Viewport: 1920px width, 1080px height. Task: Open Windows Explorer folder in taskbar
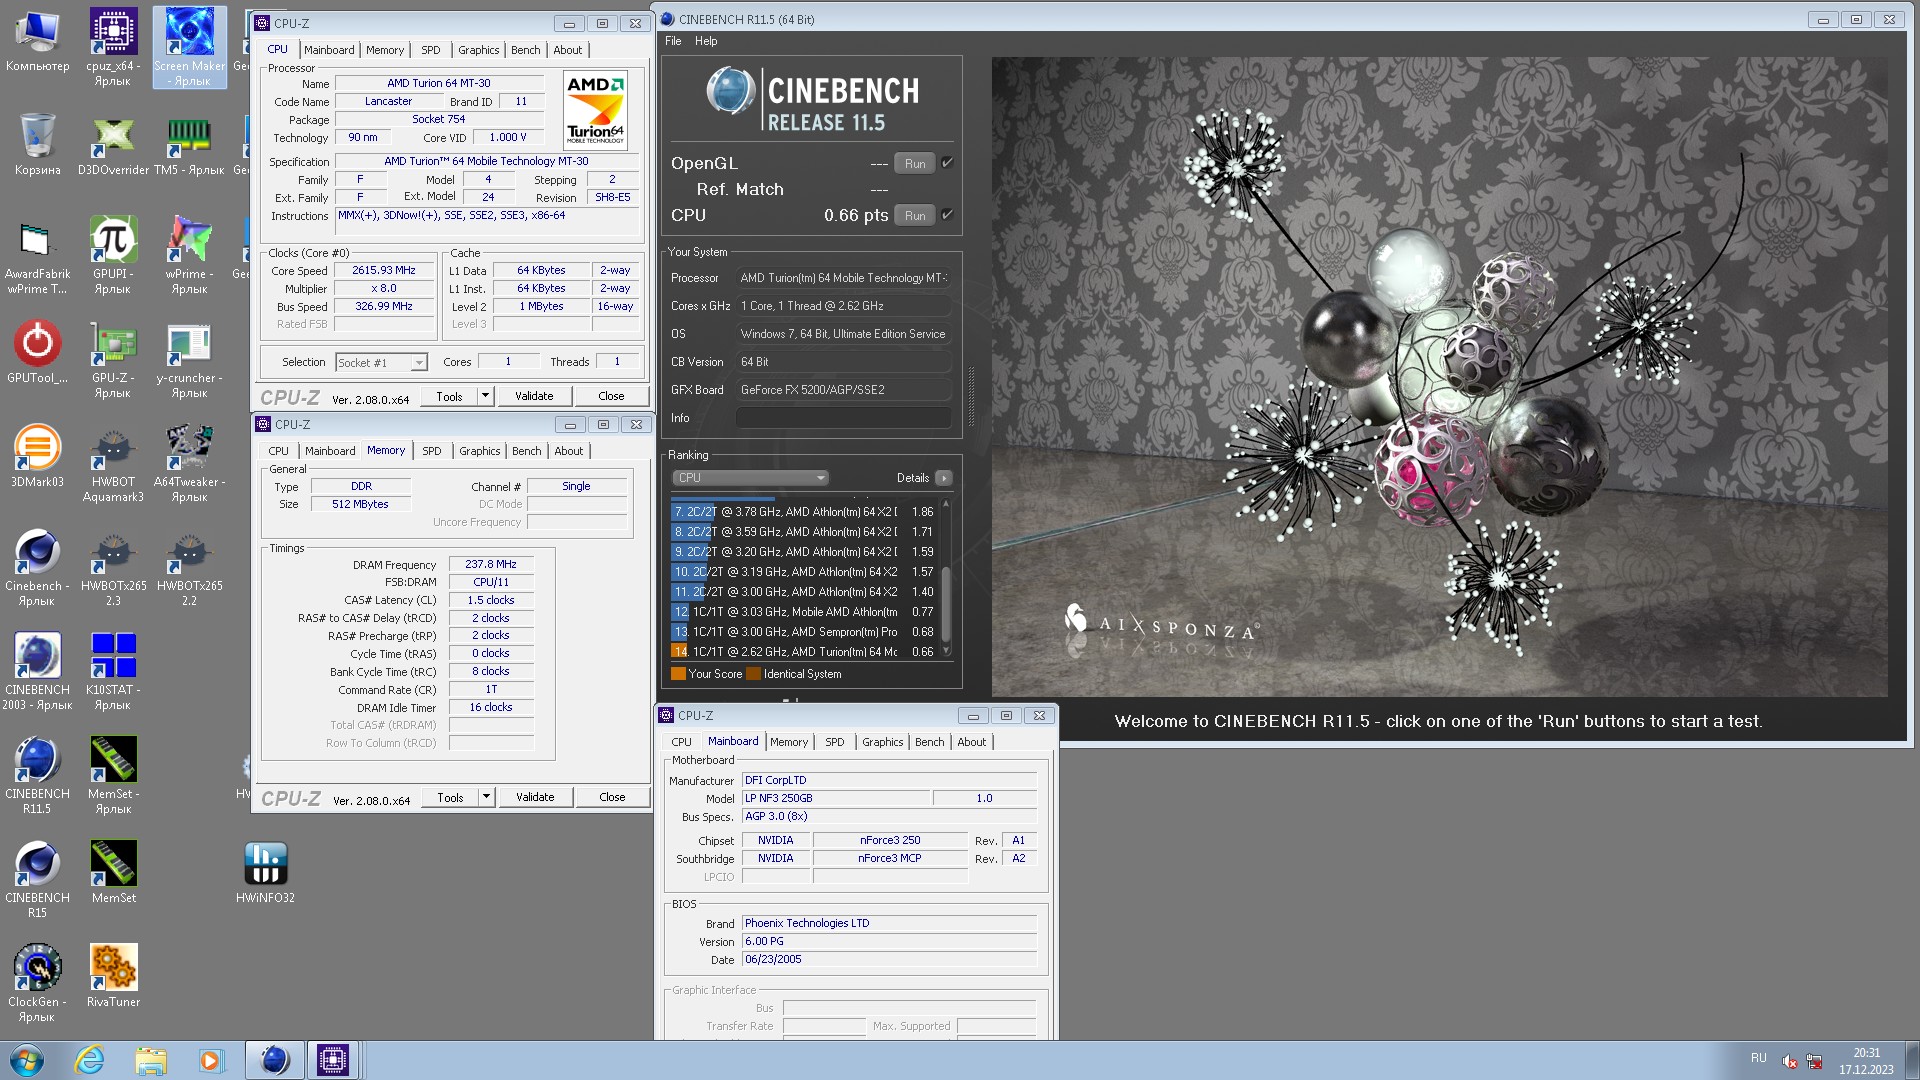point(151,1060)
